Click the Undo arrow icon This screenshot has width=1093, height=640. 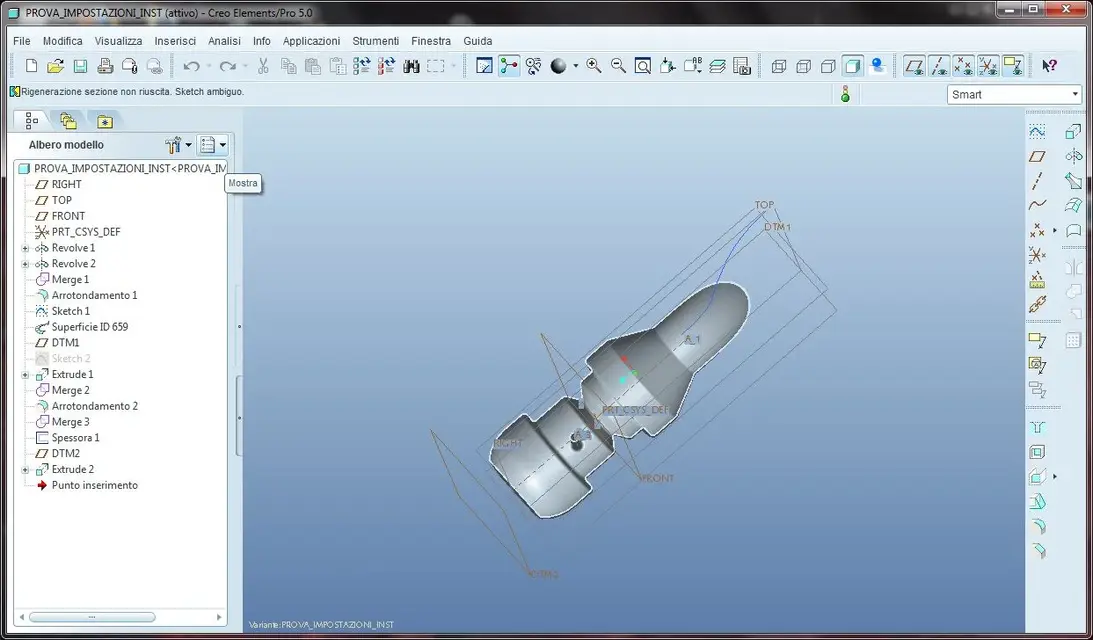tap(192, 66)
